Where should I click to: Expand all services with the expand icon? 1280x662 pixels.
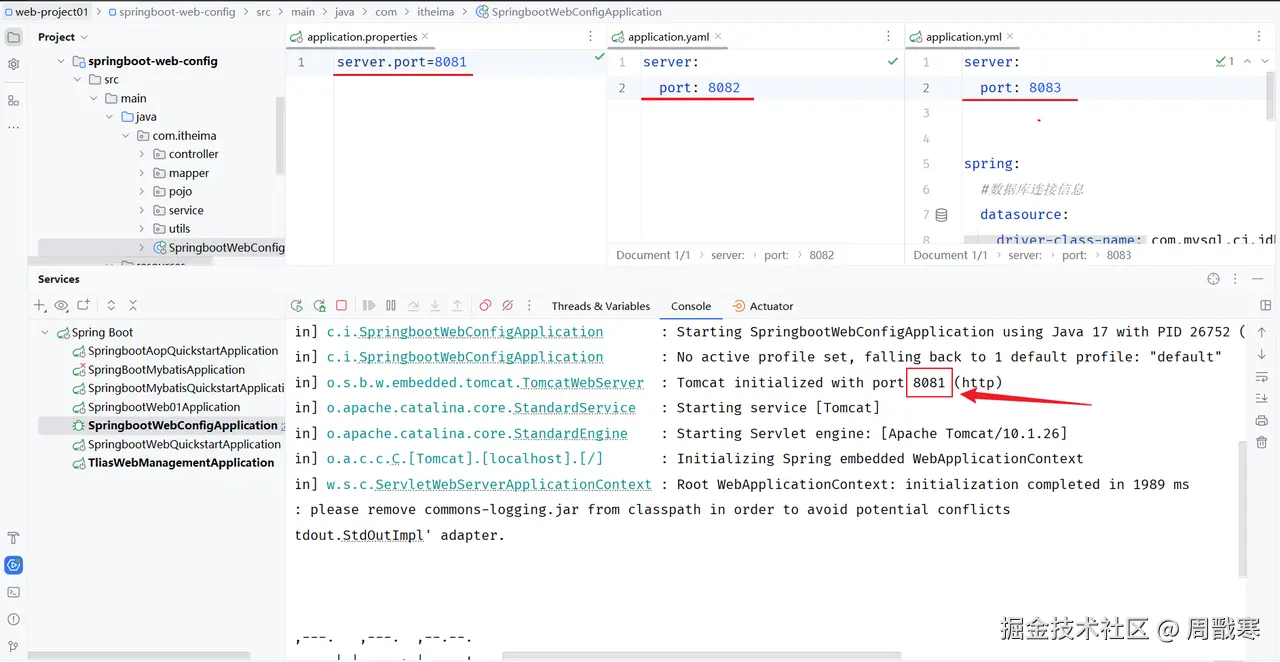click(x=111, y=305)
